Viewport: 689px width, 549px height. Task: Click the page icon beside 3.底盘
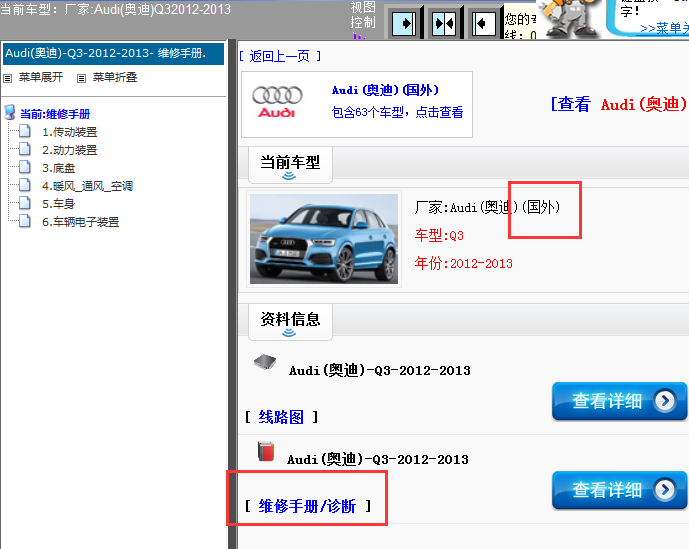(25, 167)
